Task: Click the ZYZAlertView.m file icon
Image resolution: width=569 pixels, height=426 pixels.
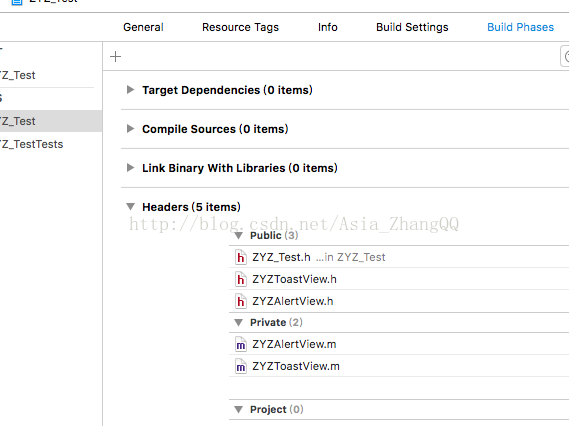Action: pos(241,345)
